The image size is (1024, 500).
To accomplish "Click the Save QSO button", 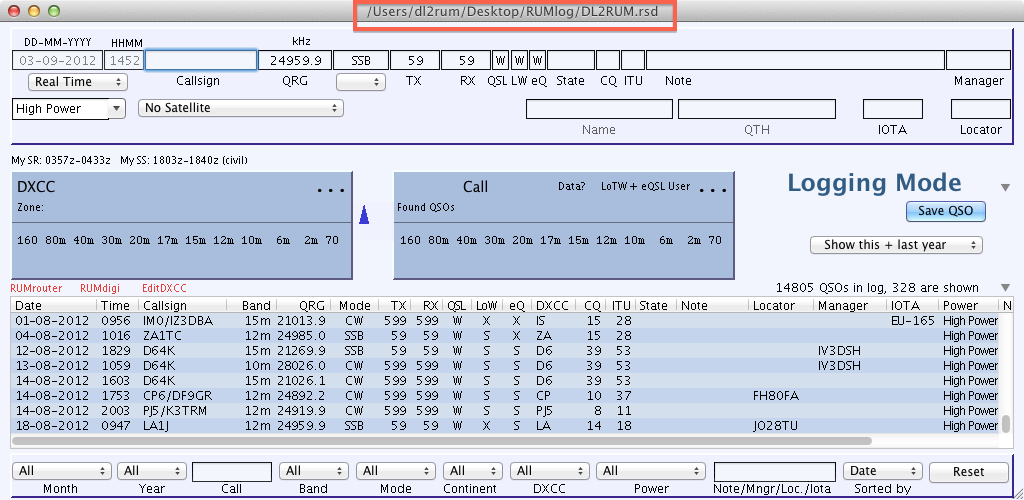I will [x=945, y=211].
